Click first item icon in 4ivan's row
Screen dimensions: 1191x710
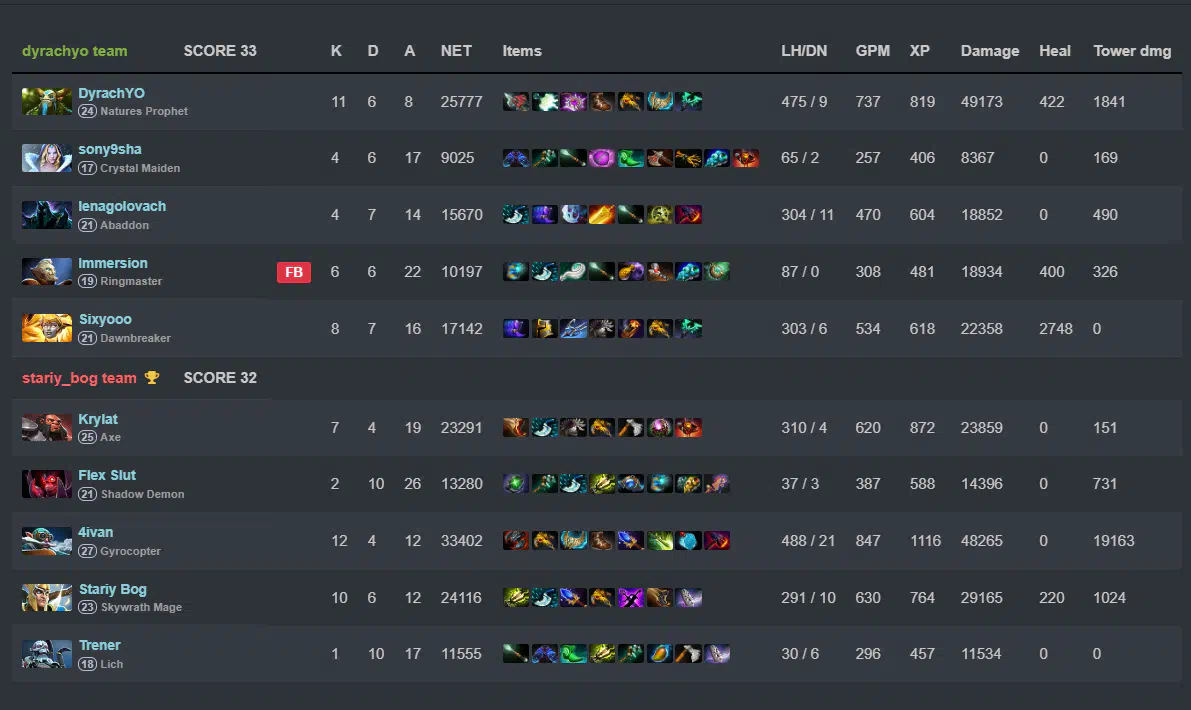point(516,541)
